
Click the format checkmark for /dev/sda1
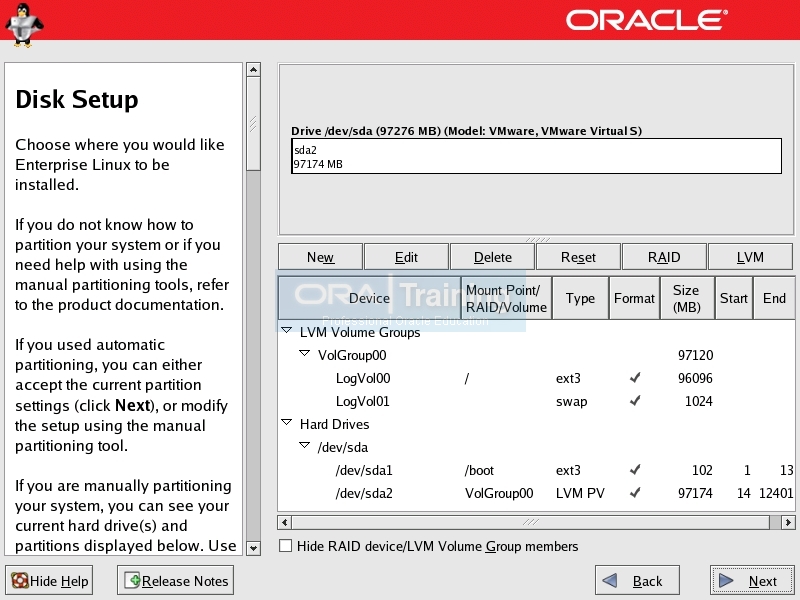click(635, 469)
